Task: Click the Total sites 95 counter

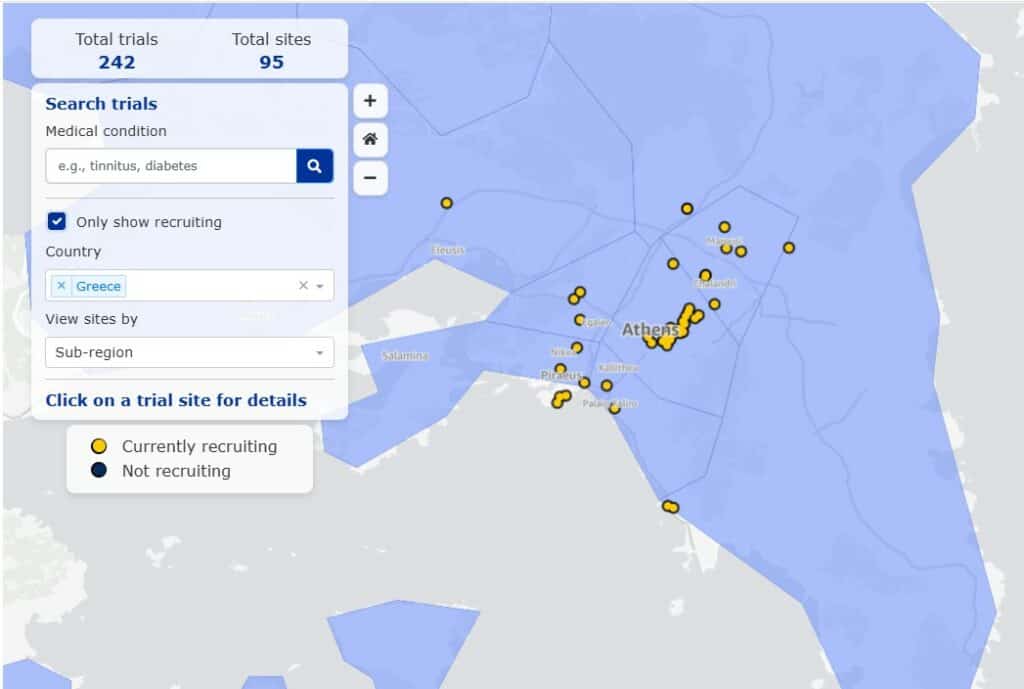Action: coord(271,51)
